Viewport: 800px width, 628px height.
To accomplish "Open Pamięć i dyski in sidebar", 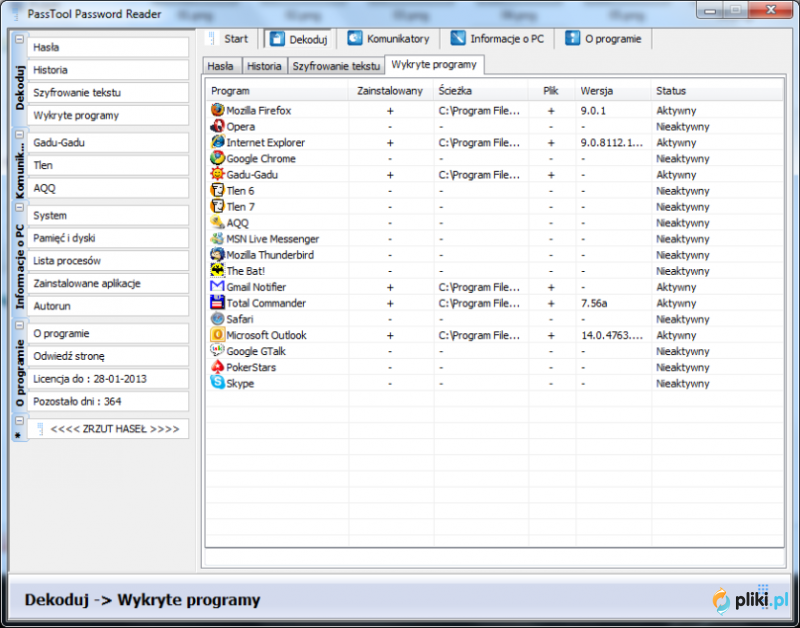I will pyautogui.click(x=108, y=238).
